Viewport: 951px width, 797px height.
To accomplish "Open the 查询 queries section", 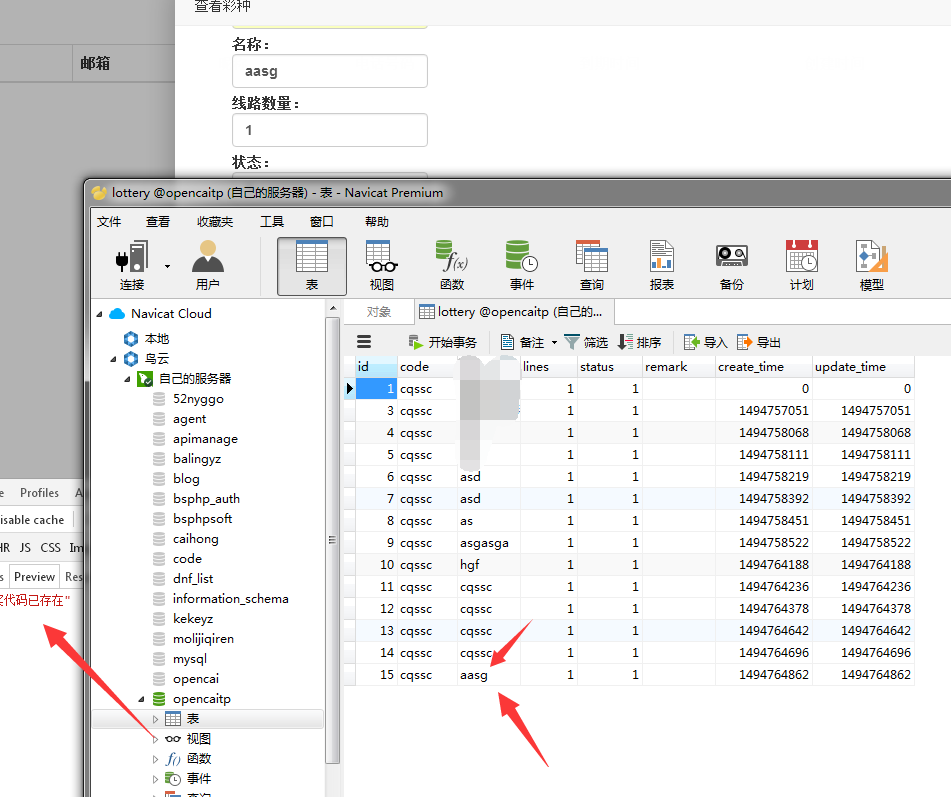I will pos(591,265).
